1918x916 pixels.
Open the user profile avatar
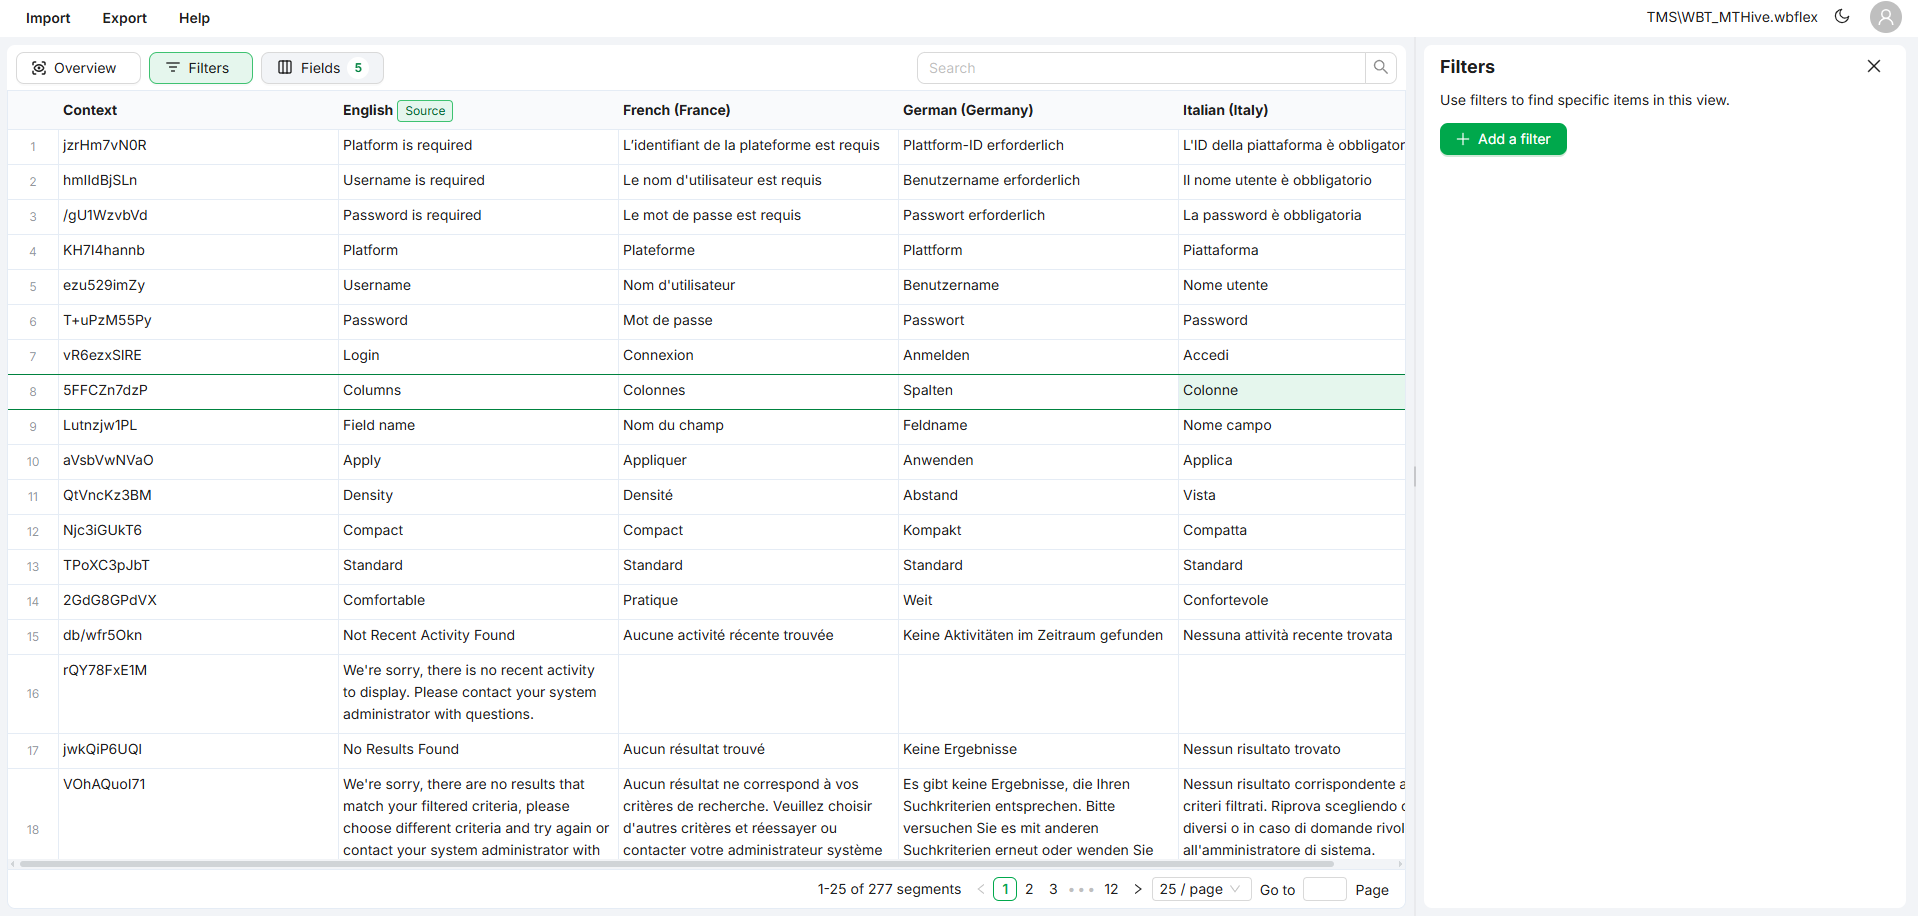pos(1885,17)
